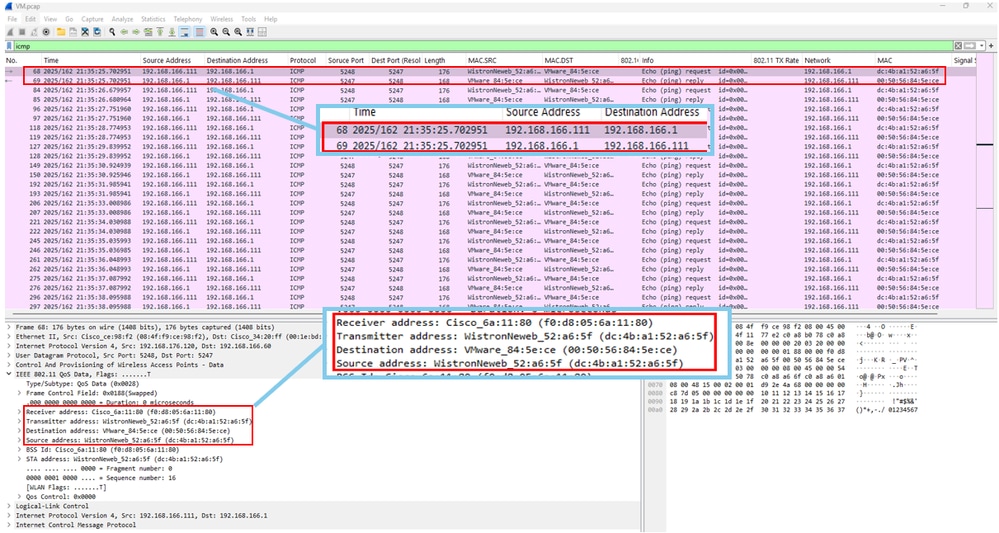This screenshot has width=999, height=533.
Task: Select packet number 245 row
Action: [491, 241]
